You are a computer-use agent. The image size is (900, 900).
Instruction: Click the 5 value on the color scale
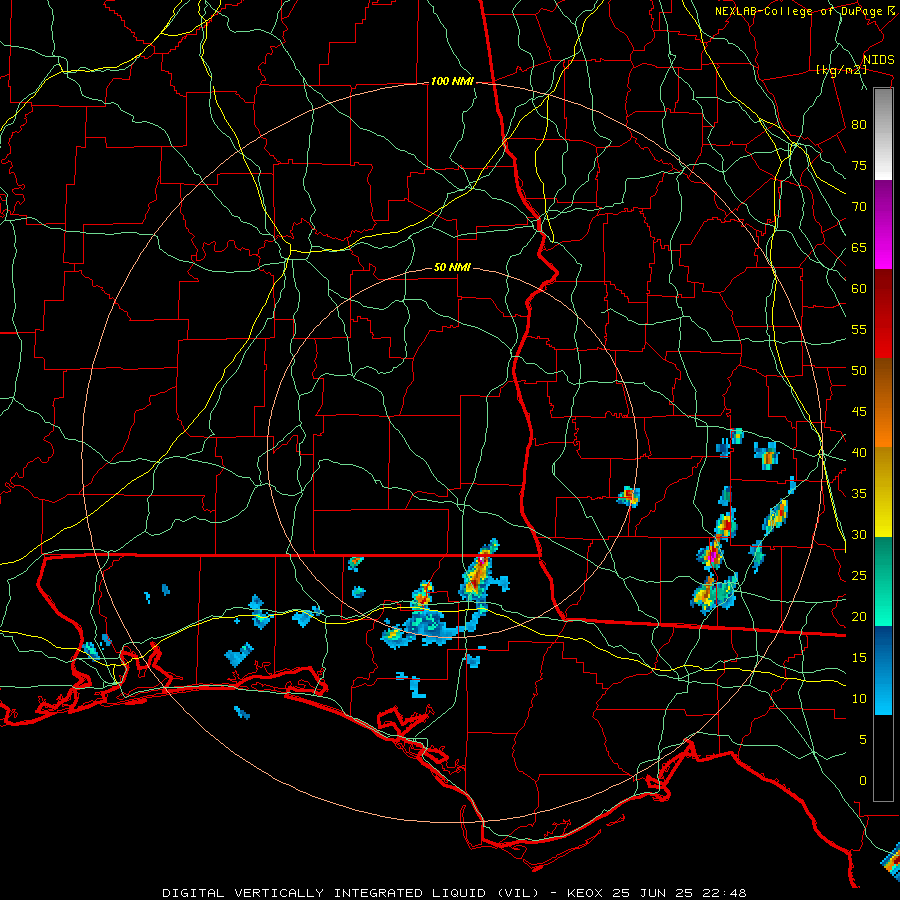click(863, 740)
